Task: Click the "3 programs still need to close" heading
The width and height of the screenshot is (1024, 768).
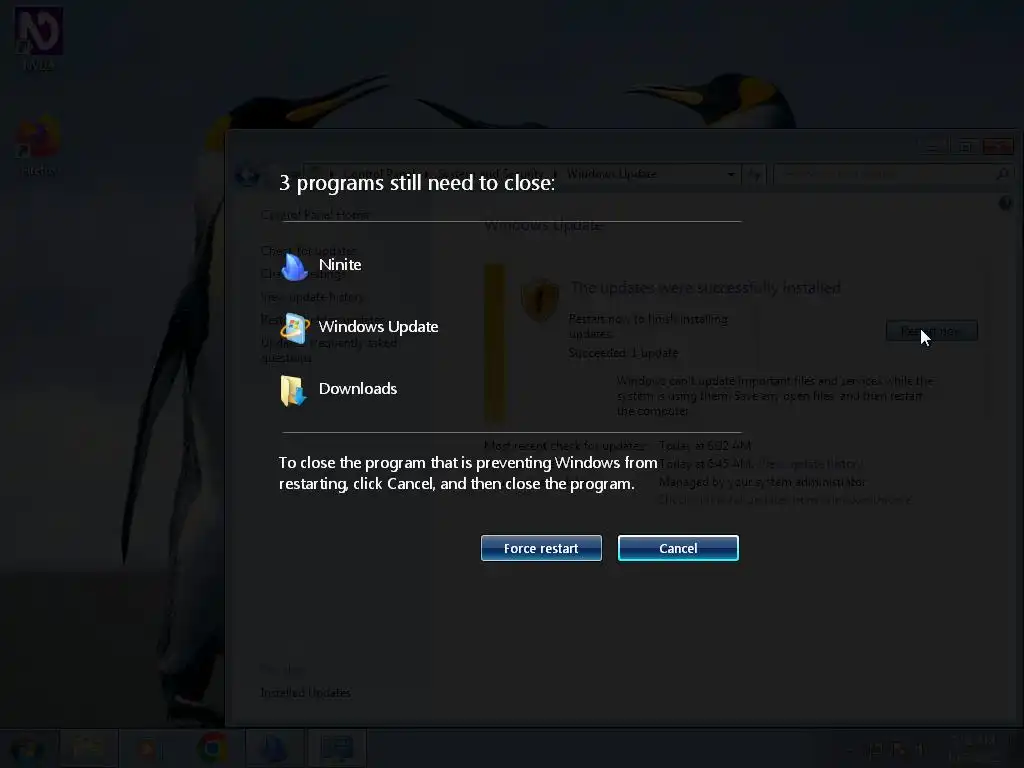Action: click(417, 183)
